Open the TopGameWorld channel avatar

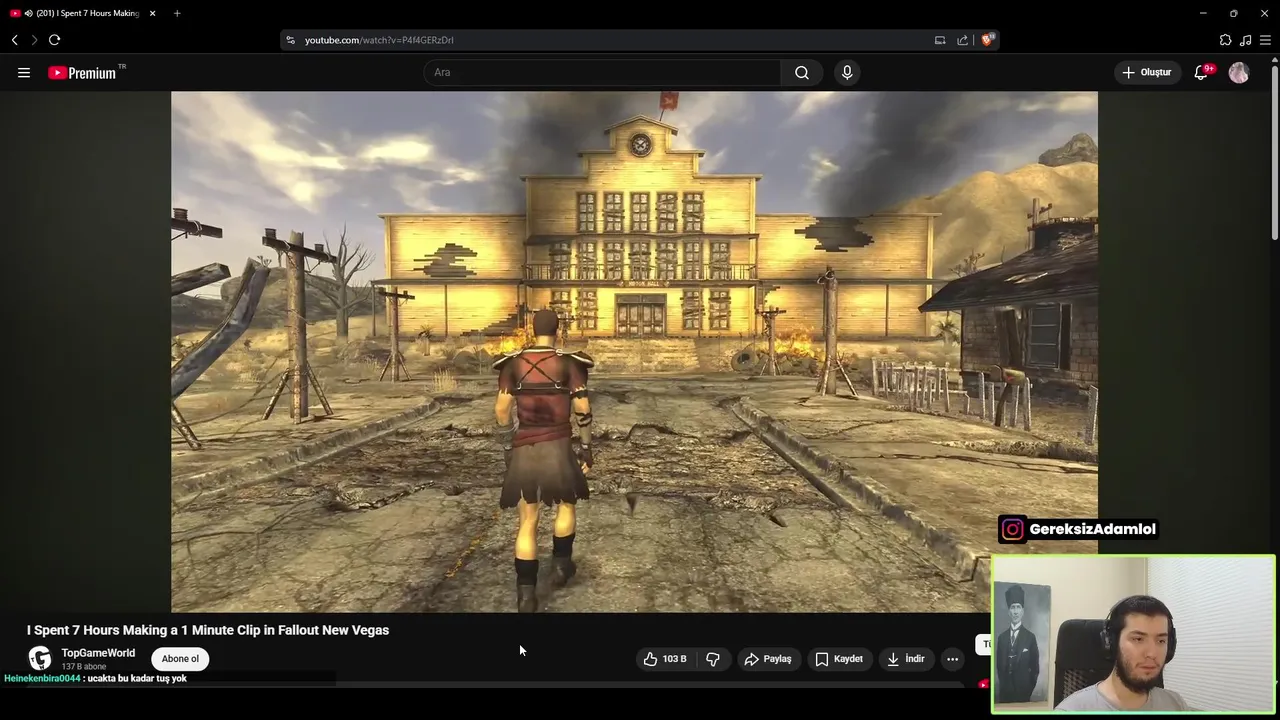pyautogui.click(x=39, y=658)
